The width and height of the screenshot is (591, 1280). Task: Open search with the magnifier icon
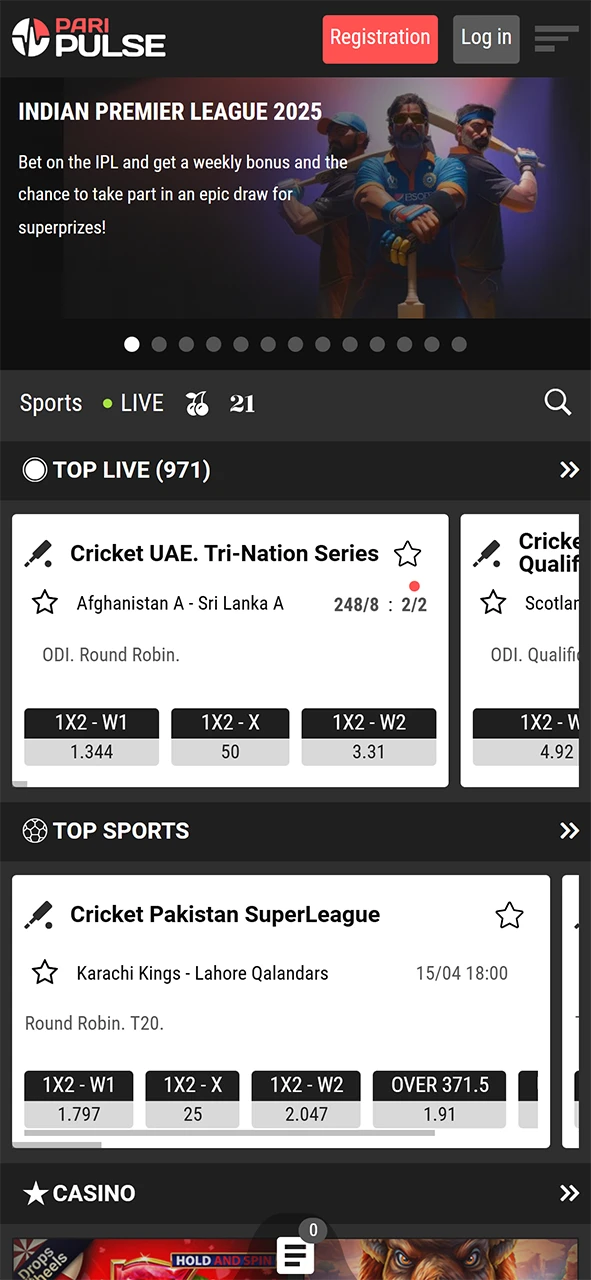(x=557, y=402)
